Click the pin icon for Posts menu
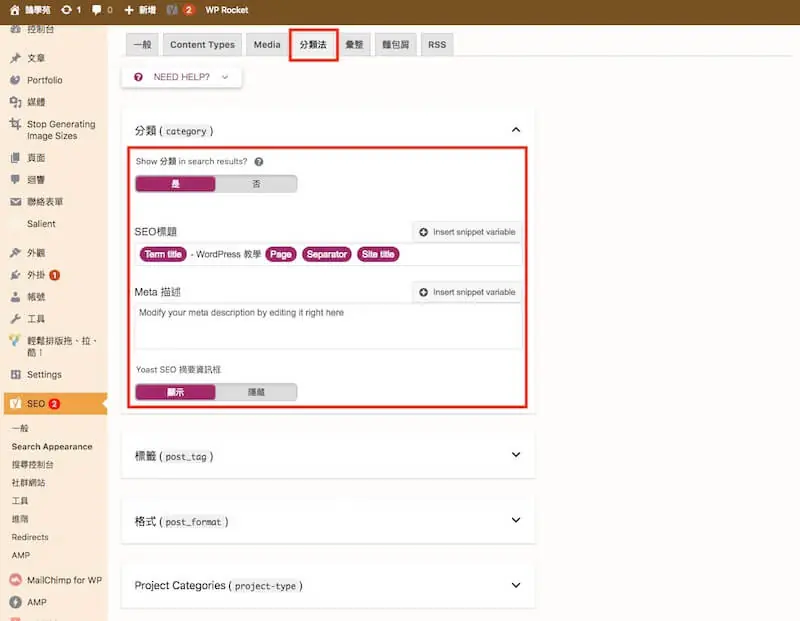 coord(15,58)
